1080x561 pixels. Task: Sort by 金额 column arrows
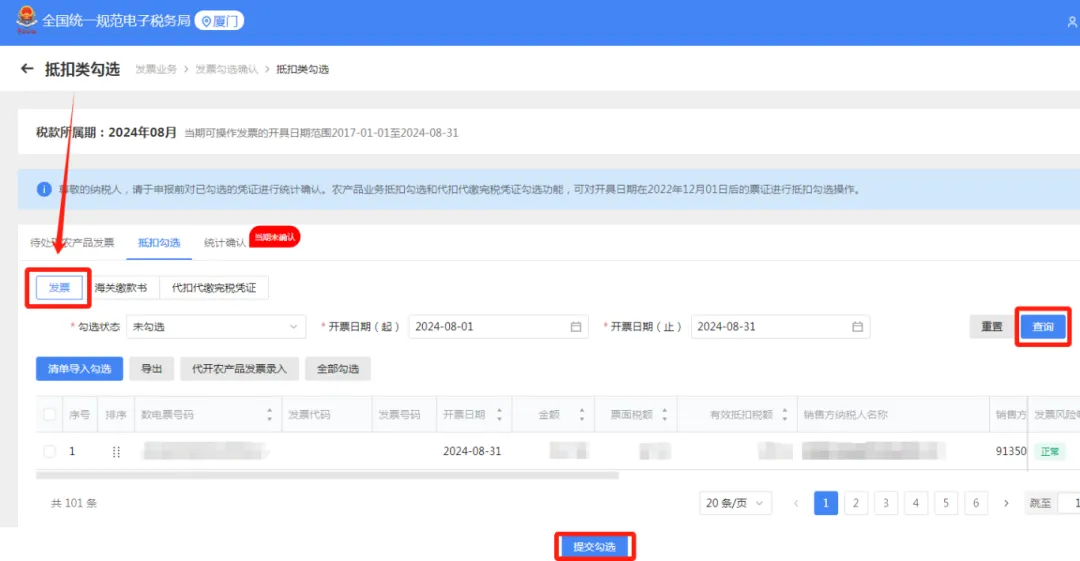(x=582, y=415)
